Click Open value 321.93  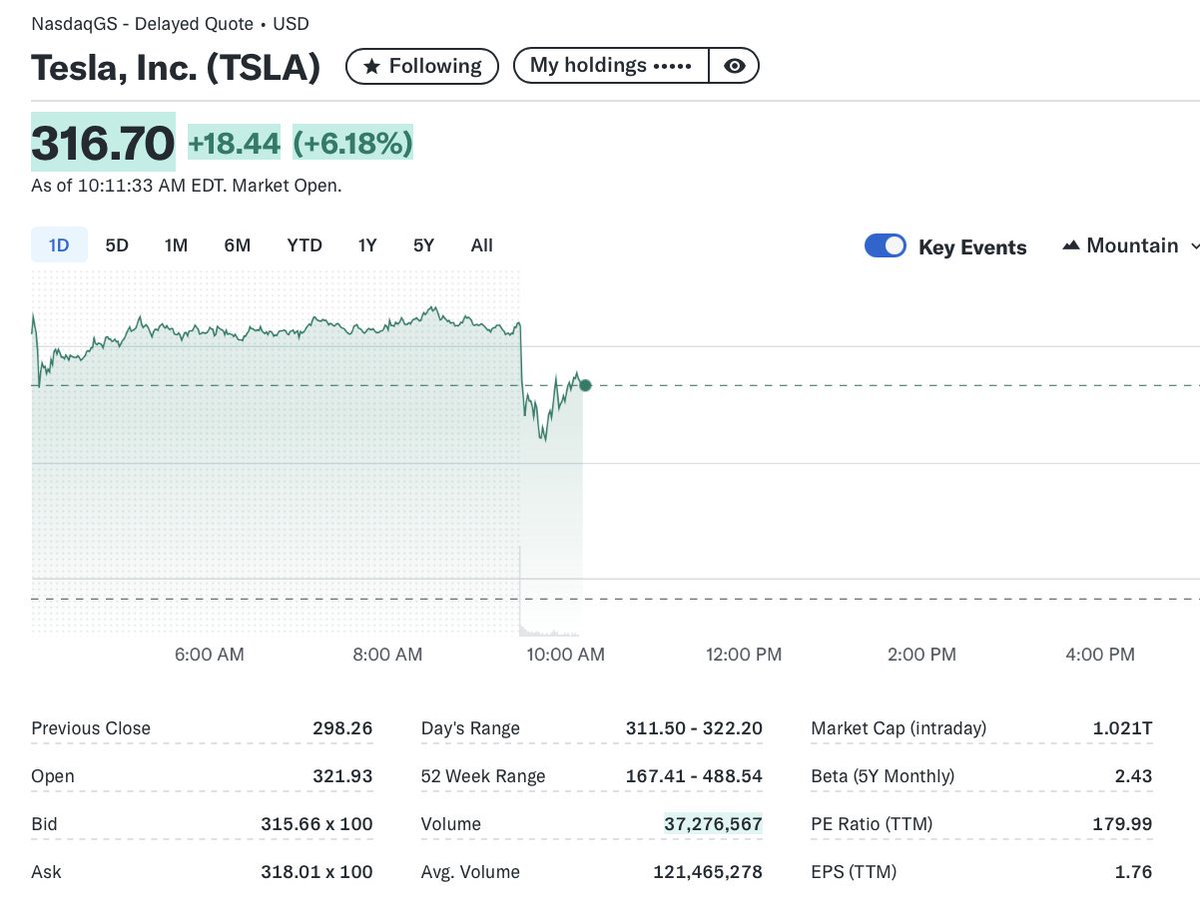click(342, 776)
